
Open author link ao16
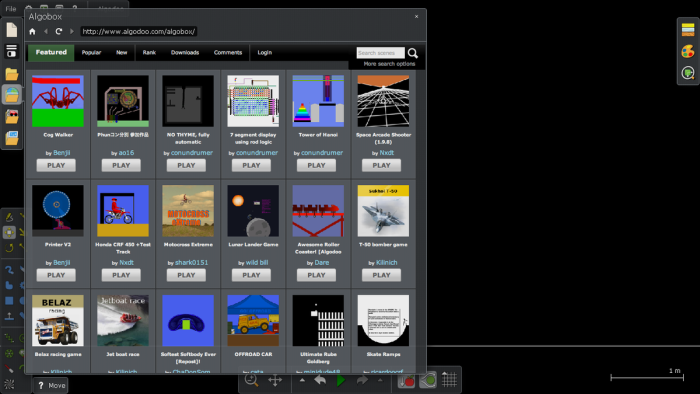coord(126,153)
